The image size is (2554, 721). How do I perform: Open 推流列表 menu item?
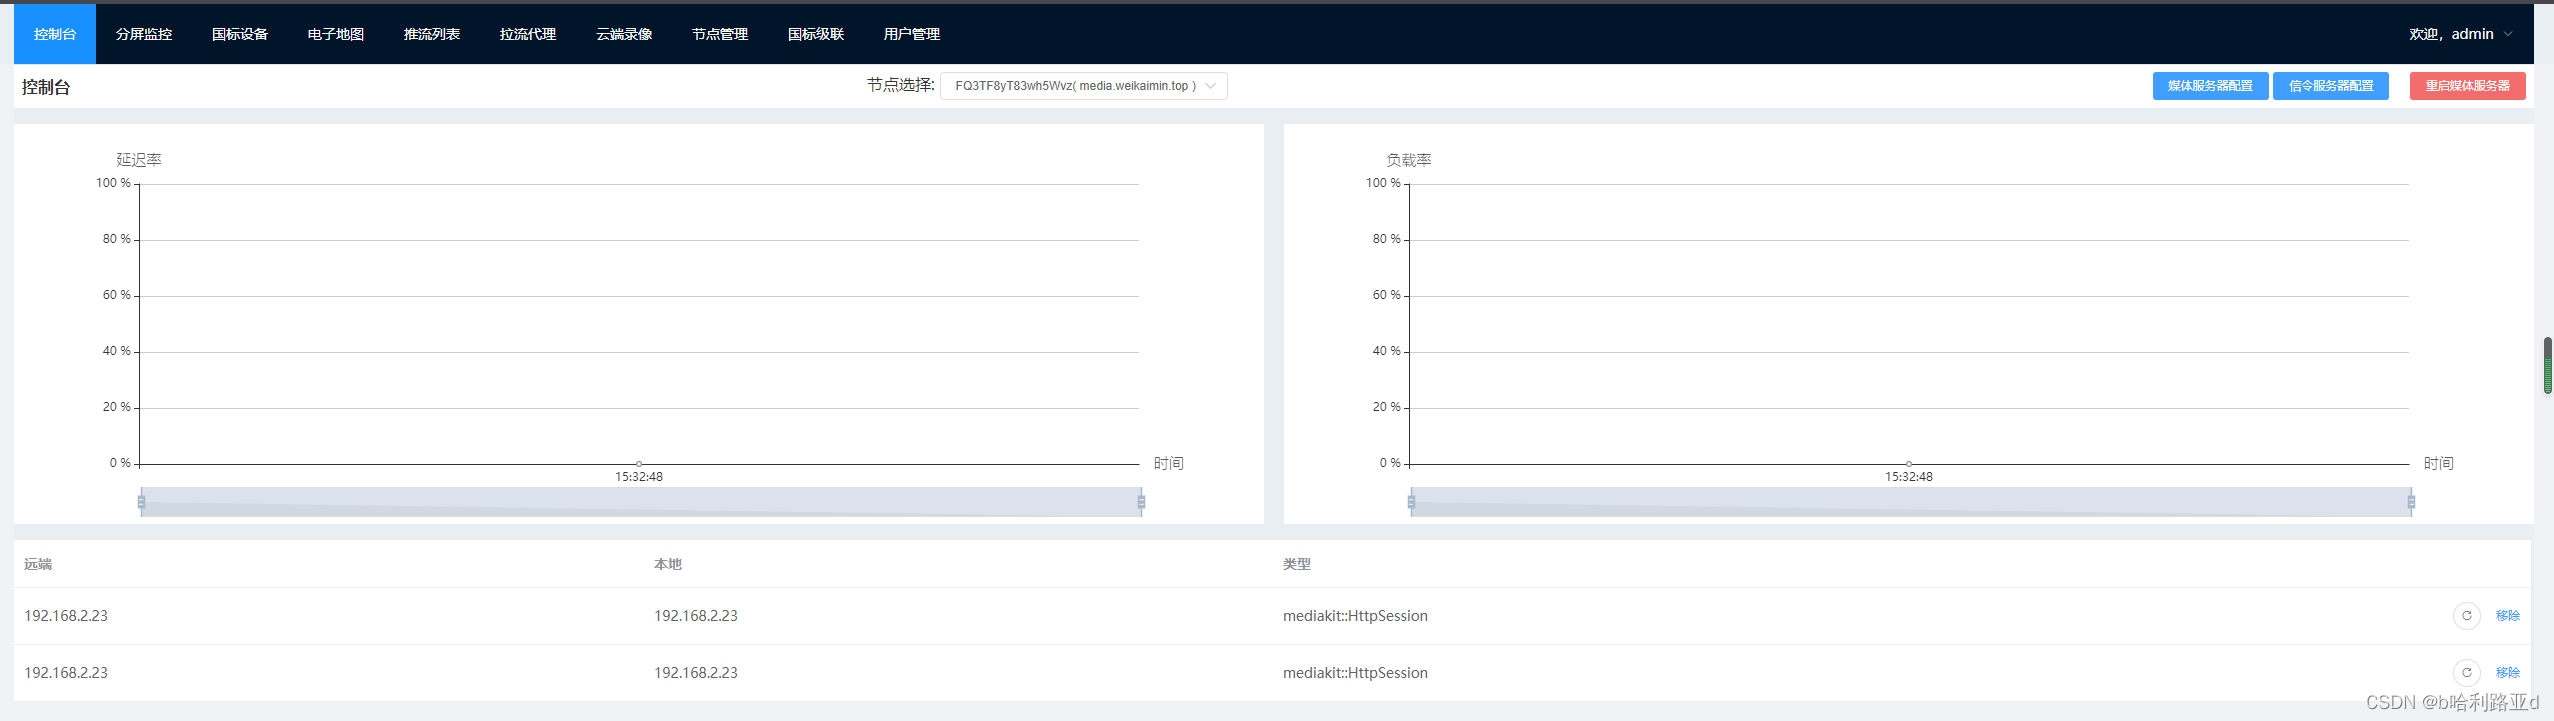pyautogui.click(x=432, y=34)
